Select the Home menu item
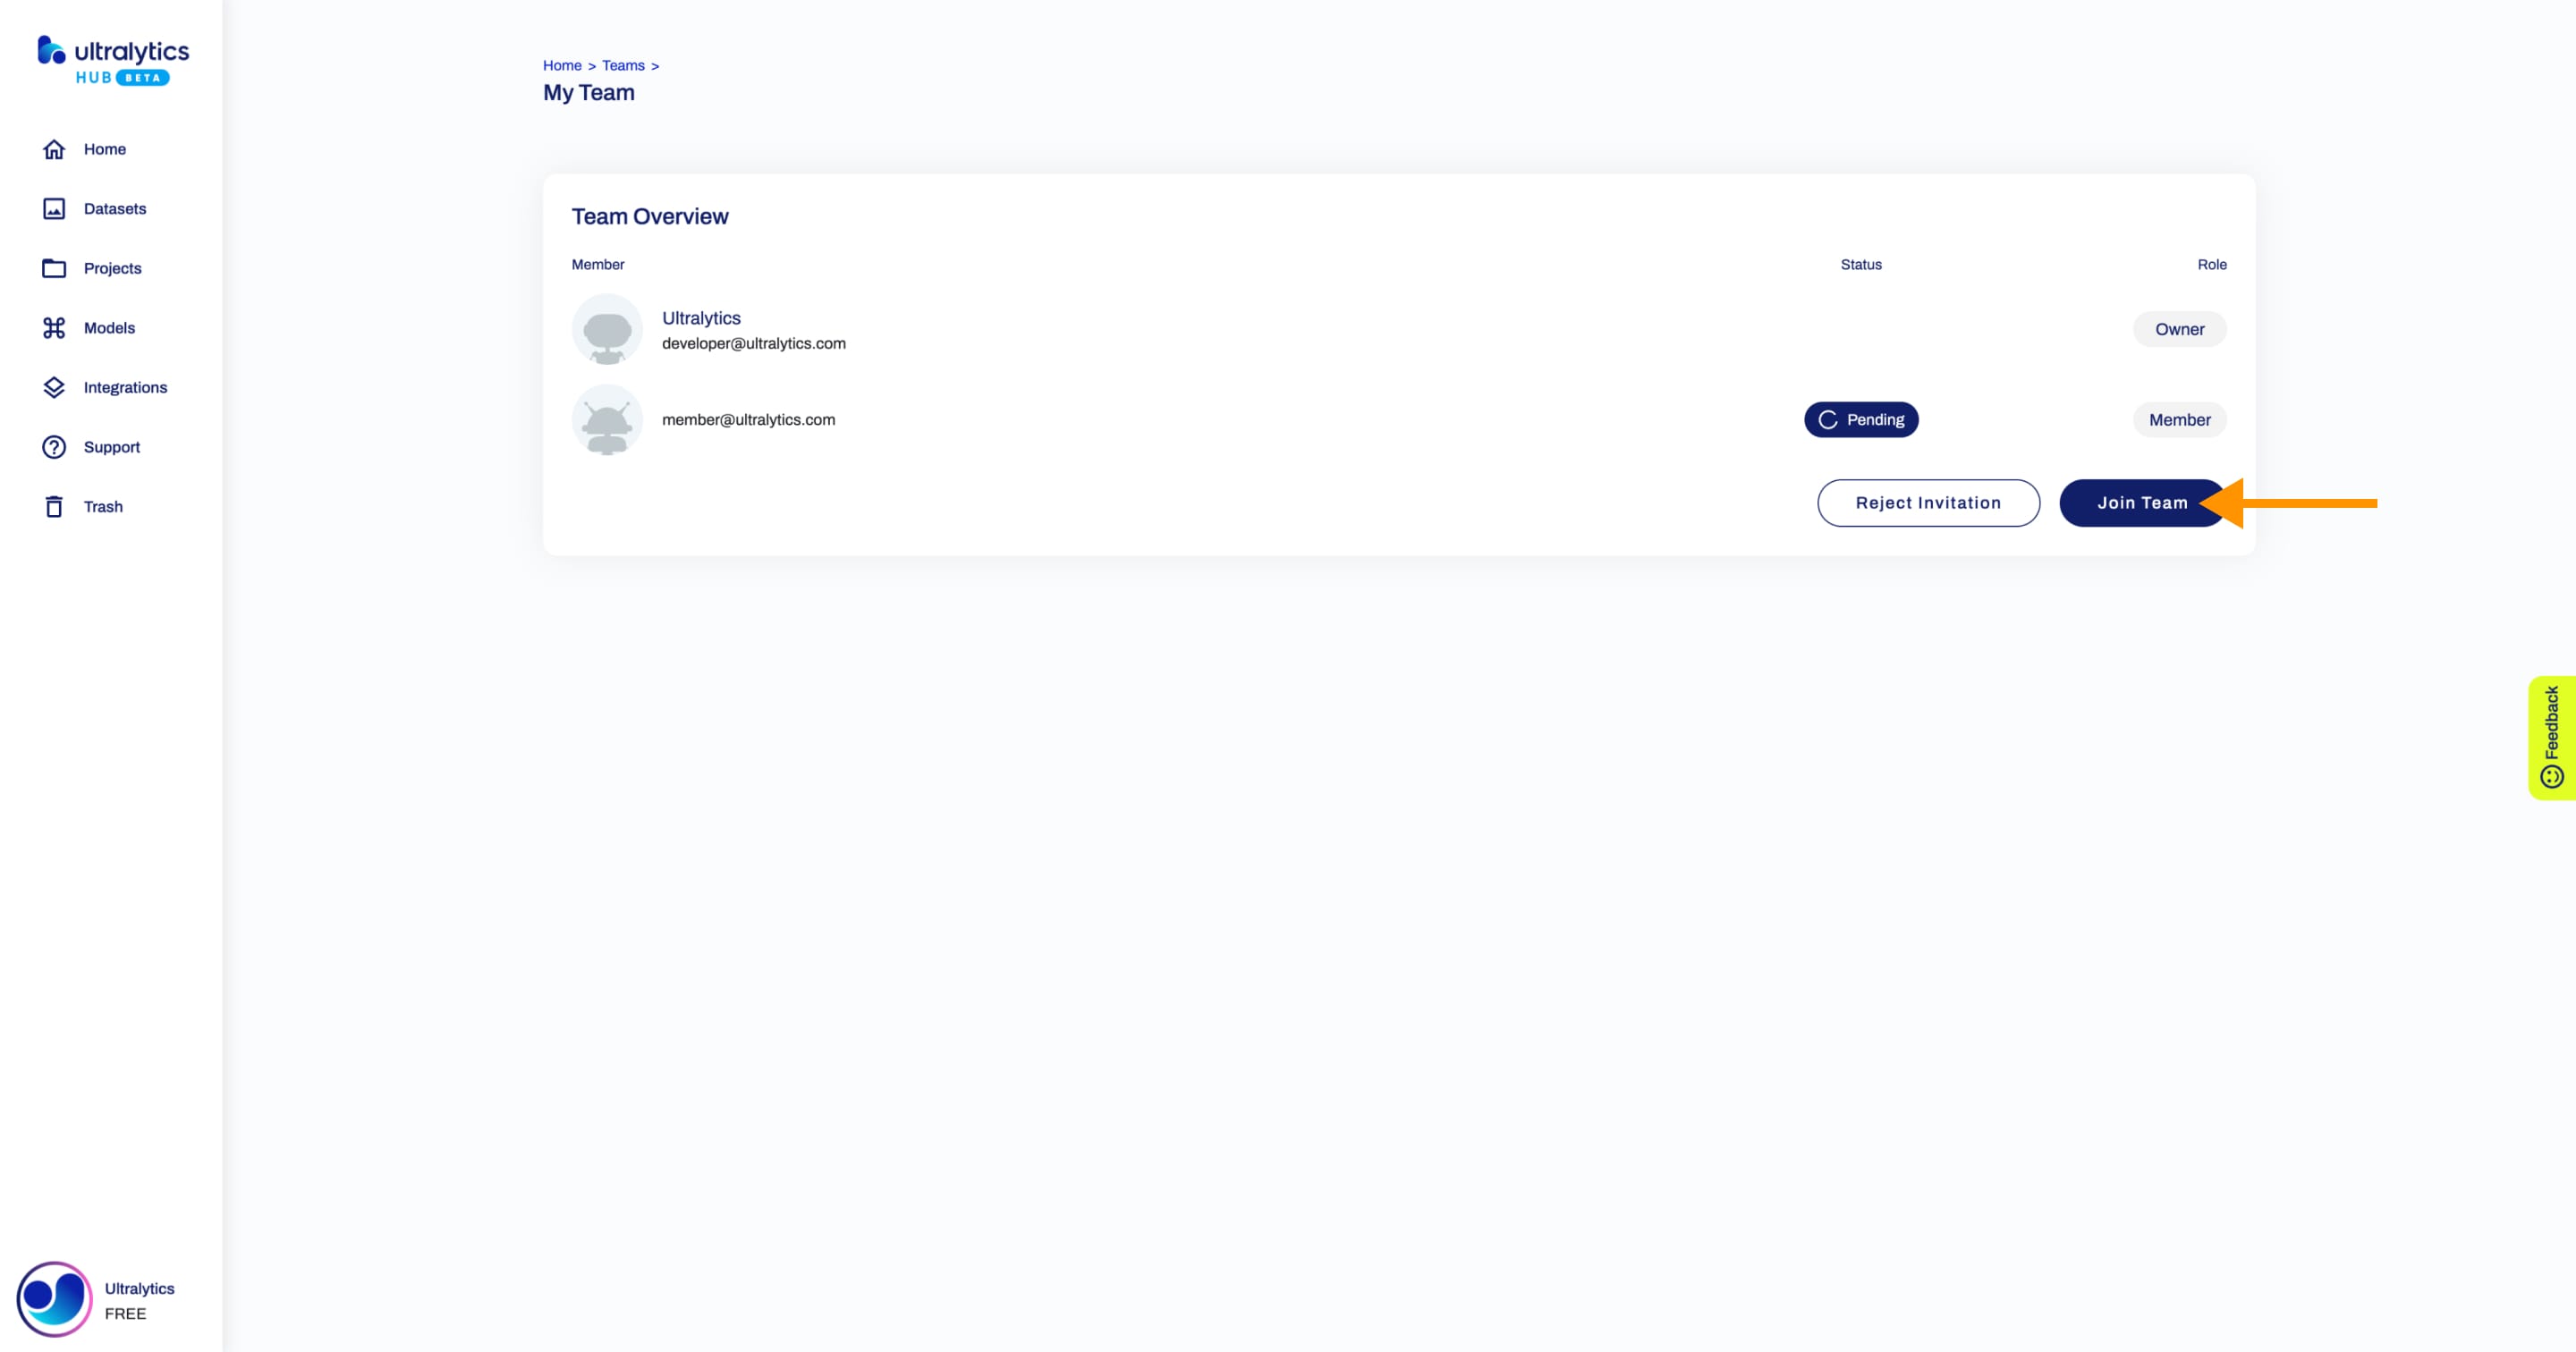2576x1352 pixels. tap(104, 148)
